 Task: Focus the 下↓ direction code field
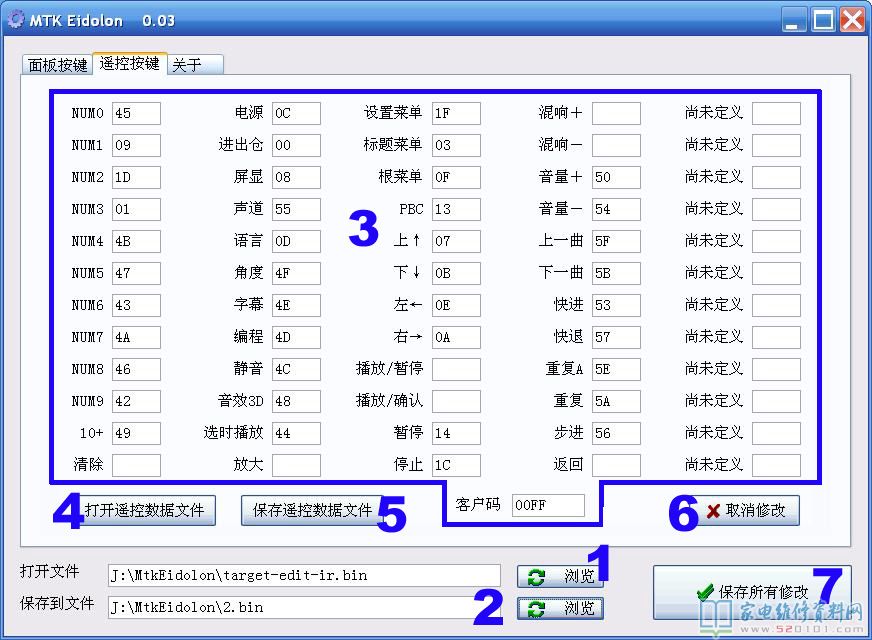click(457, 274)
